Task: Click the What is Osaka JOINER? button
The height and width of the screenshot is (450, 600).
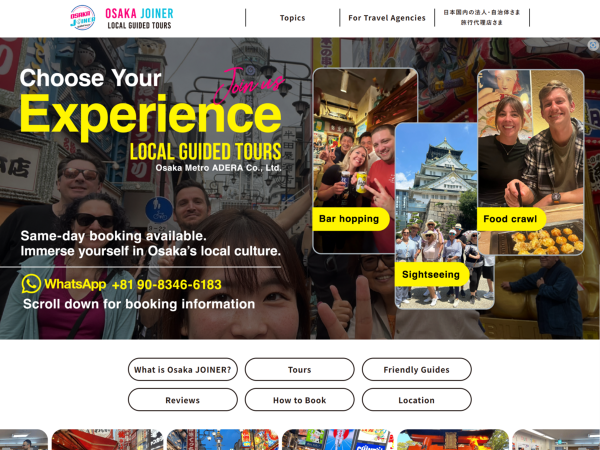Action: [183, 370]
